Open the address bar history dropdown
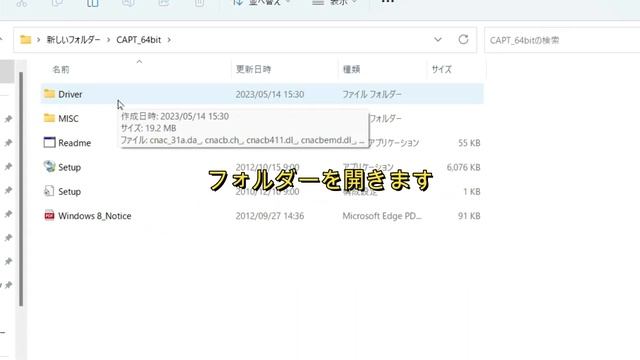The height and width of the screenshot is (360, 640). click(x=438, y=40)
